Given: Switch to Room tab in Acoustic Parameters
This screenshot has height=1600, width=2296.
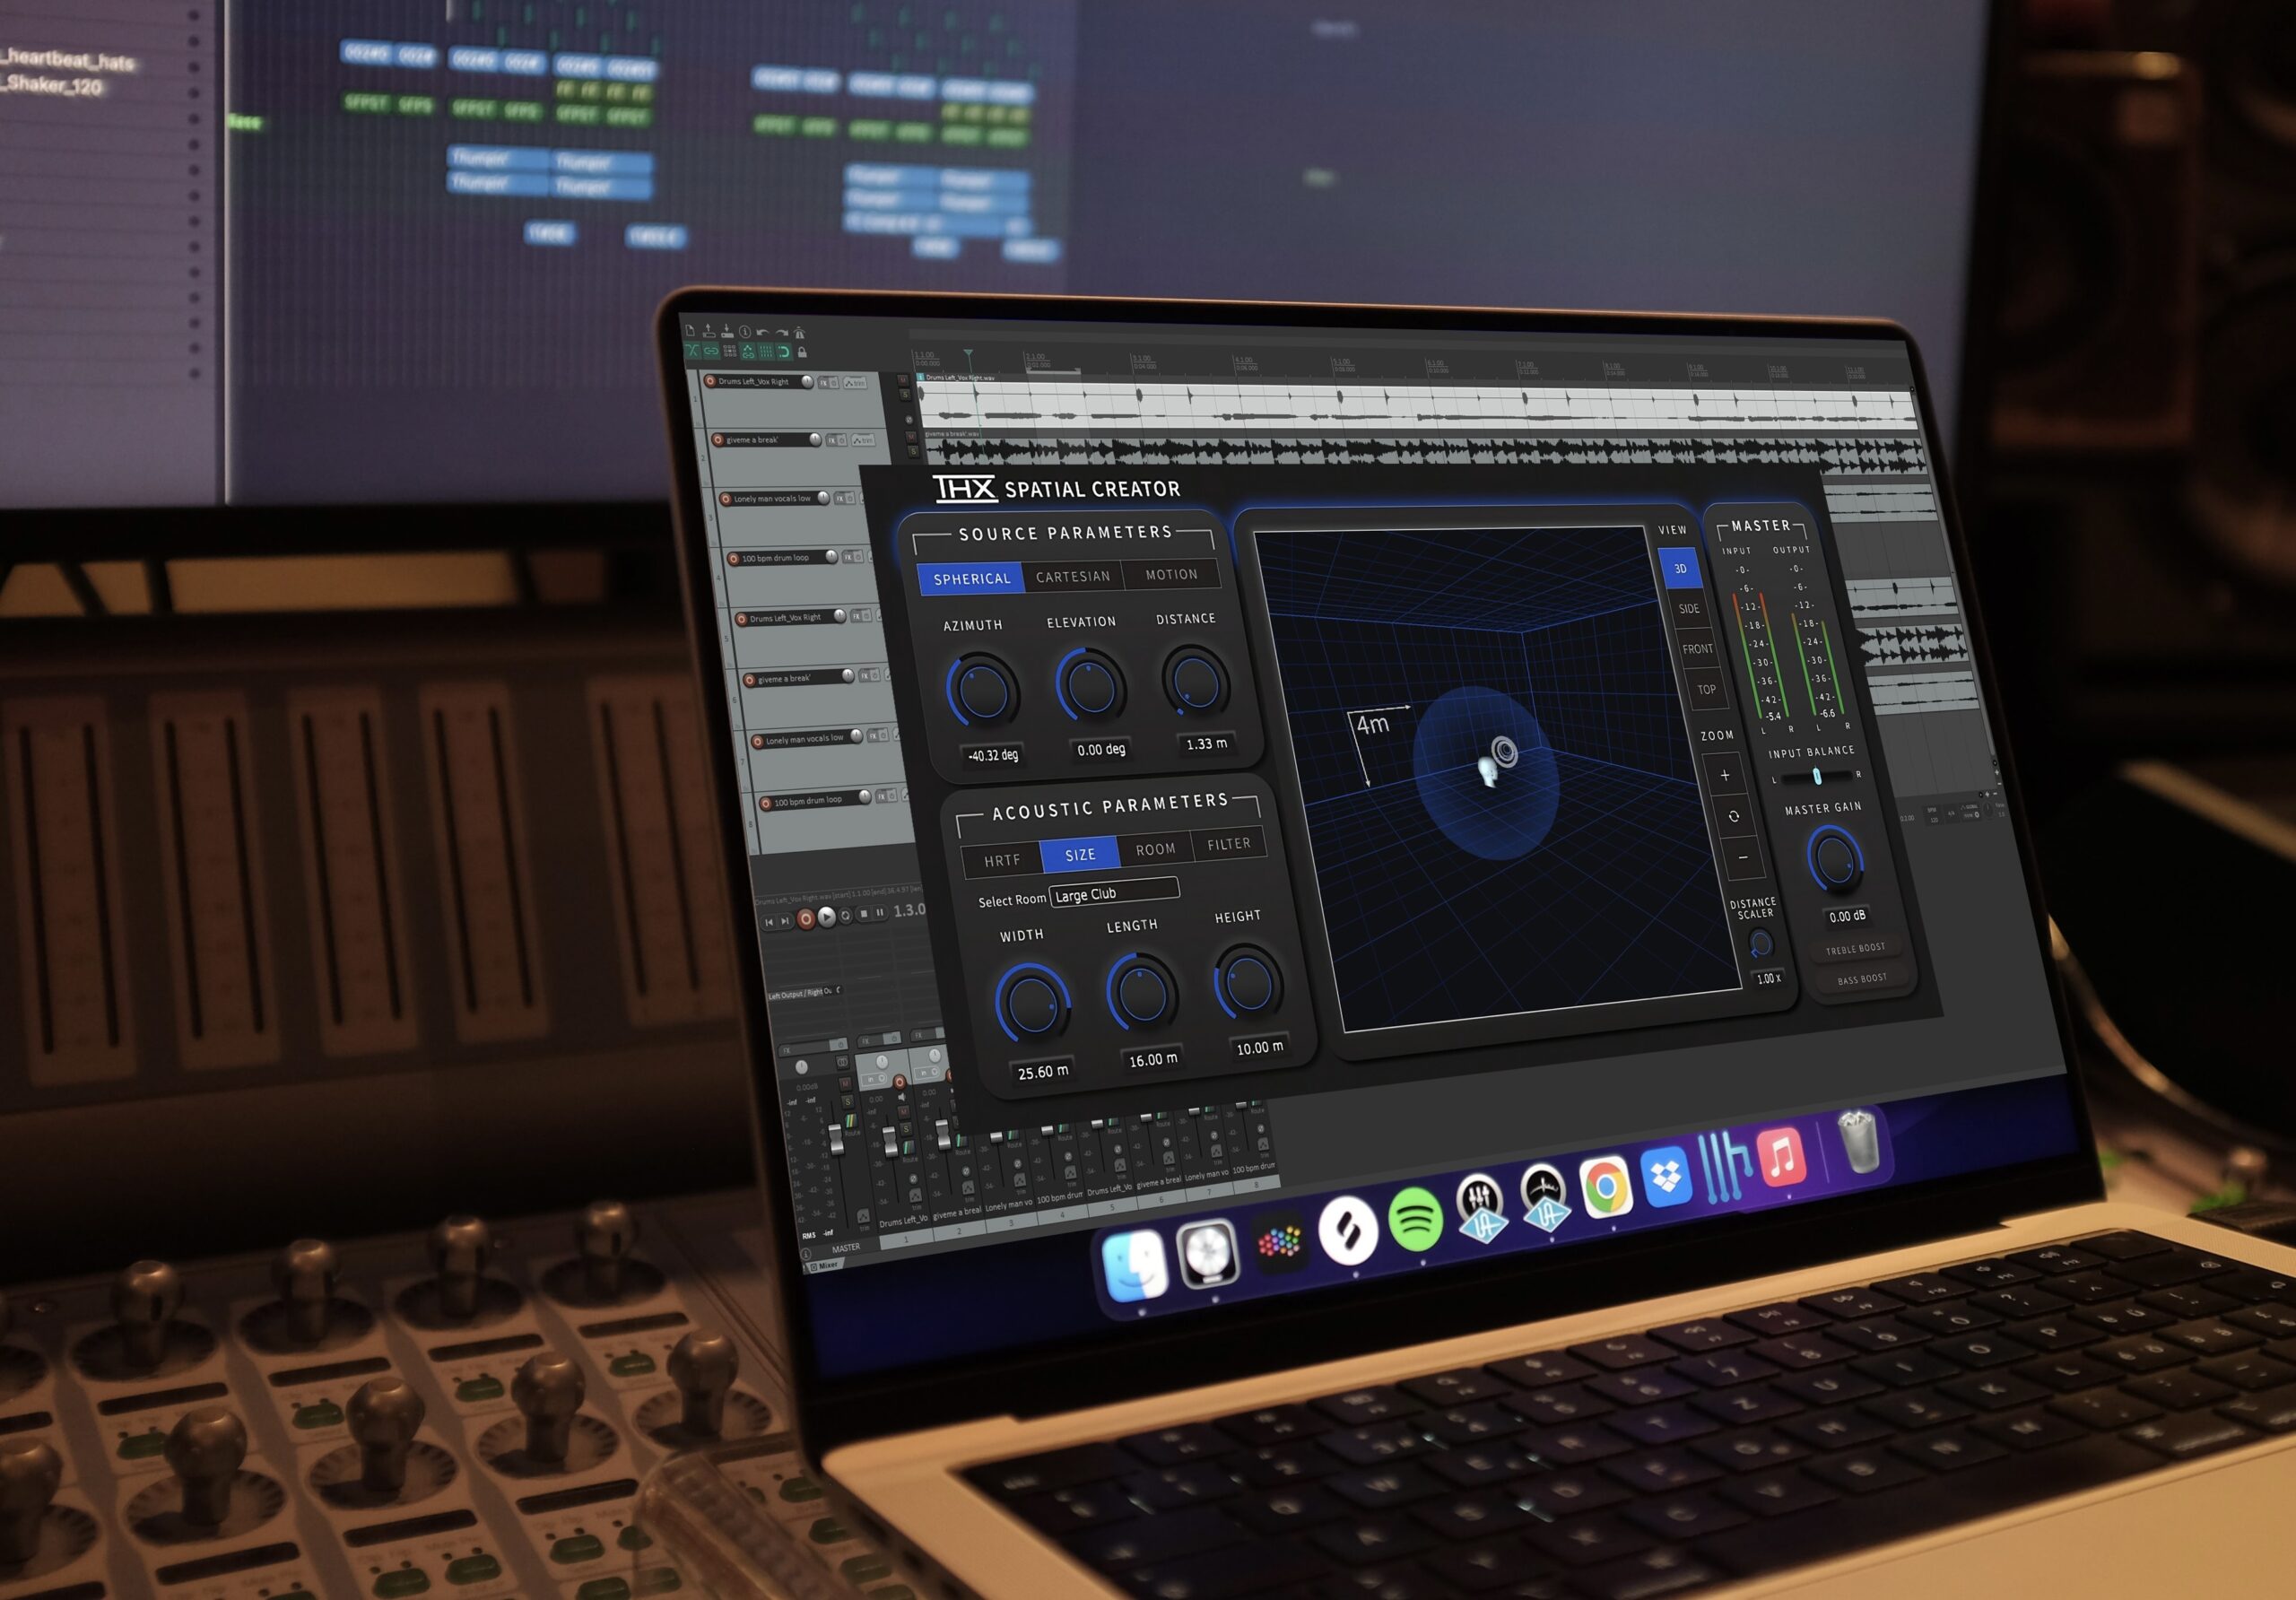Looking at the screenshot, I should [x=1155, y=849].
